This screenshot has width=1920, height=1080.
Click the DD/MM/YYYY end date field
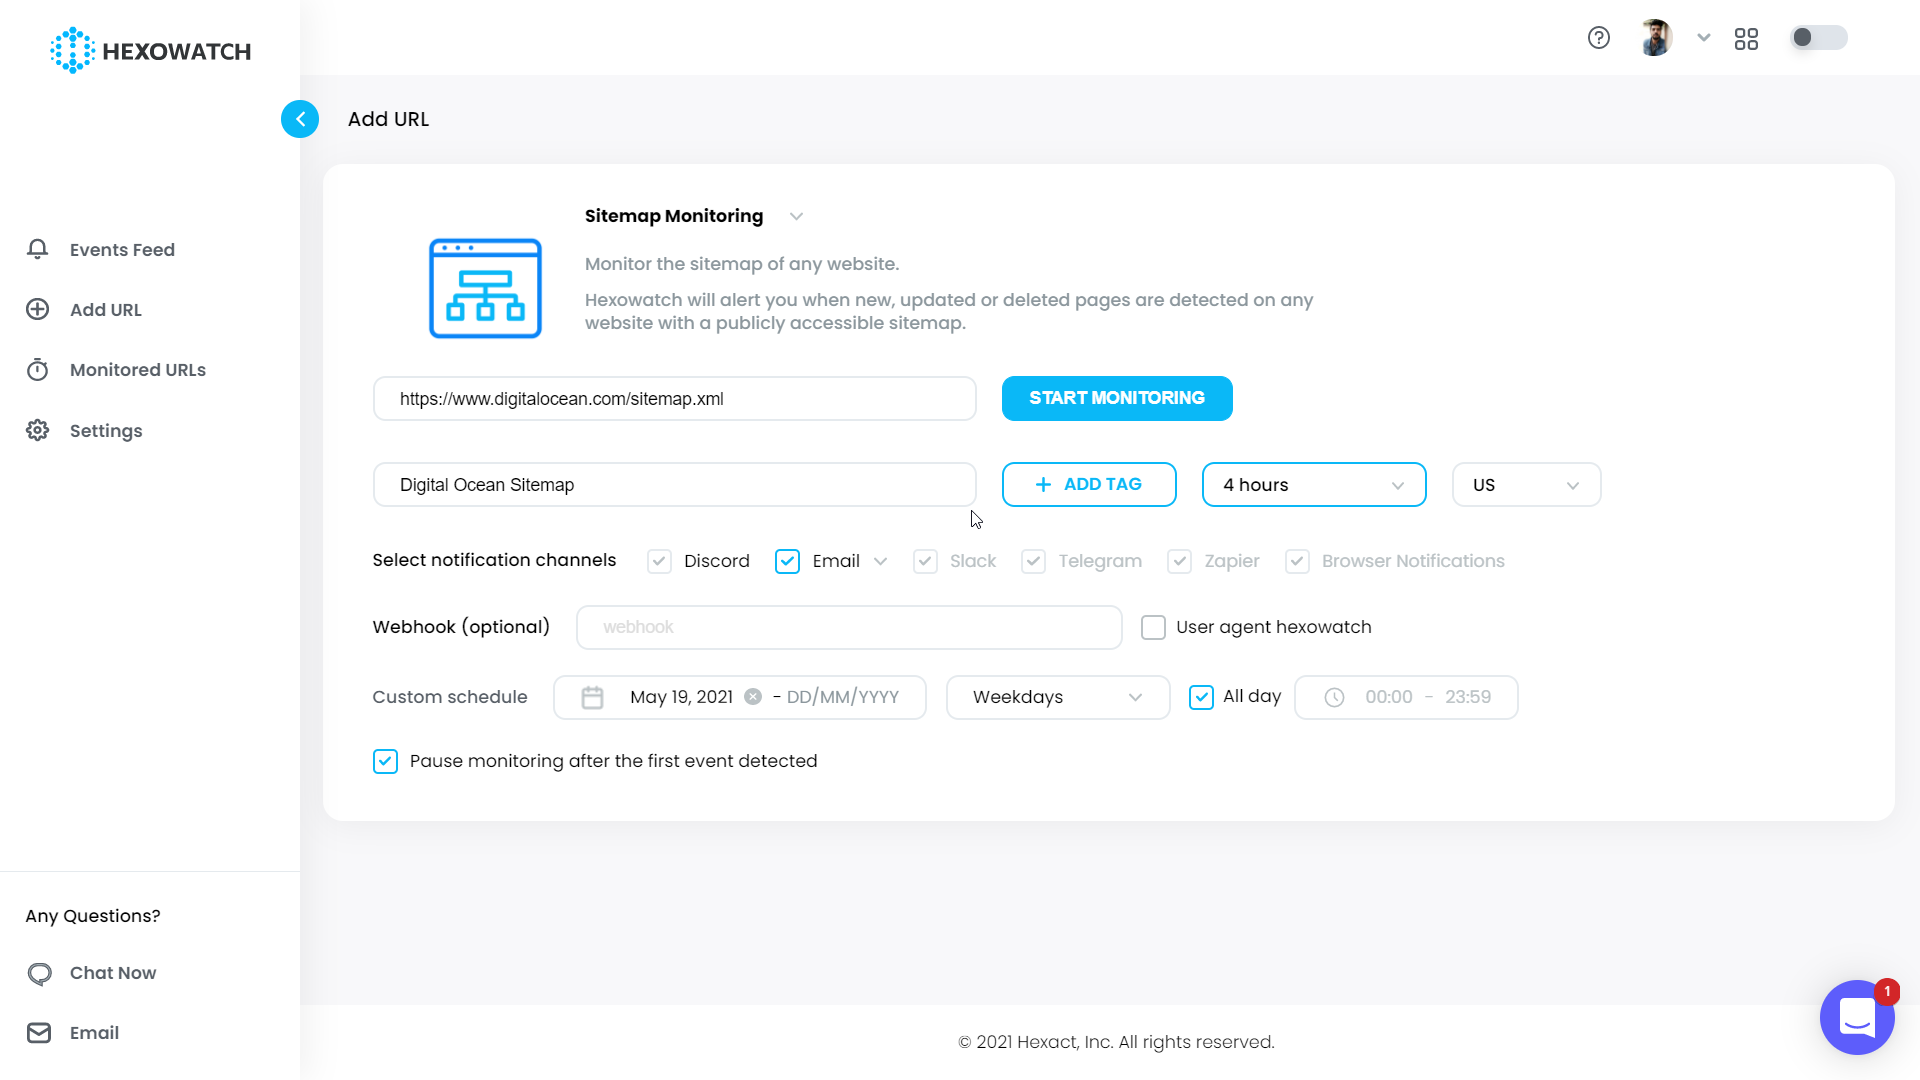point(842,697)
